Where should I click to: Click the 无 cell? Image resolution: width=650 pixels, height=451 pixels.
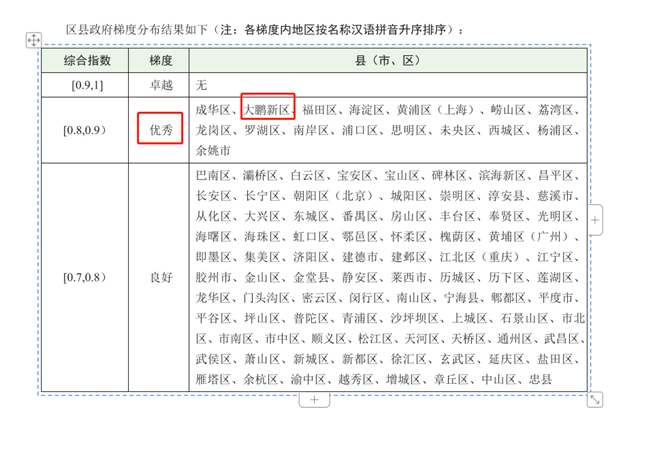click(x=388, y=85)
